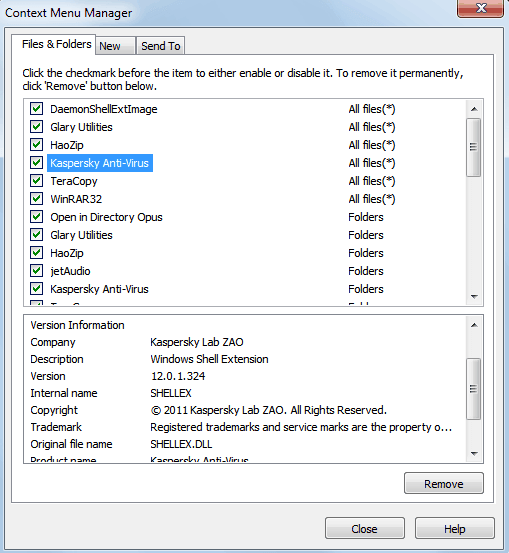Select the HaoZip All files entry
The width and height of the screenshot is (509, 553).
pyautogui.click(x=67, y=145)
